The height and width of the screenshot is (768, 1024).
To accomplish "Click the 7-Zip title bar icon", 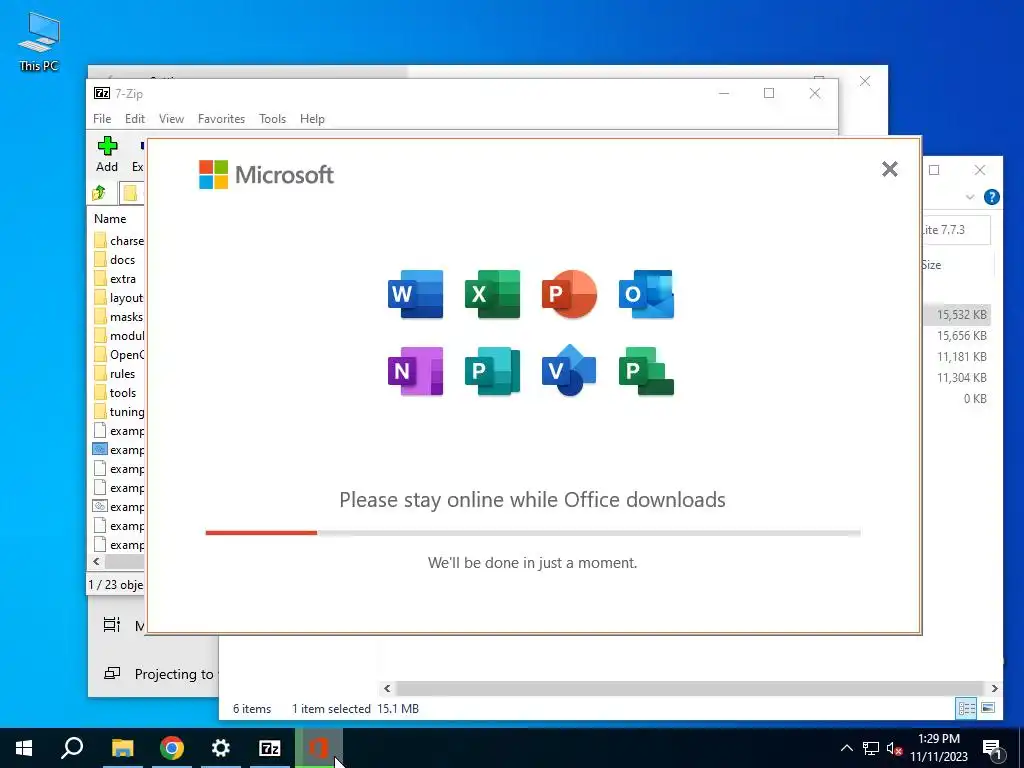I will (x=102, y=93).
